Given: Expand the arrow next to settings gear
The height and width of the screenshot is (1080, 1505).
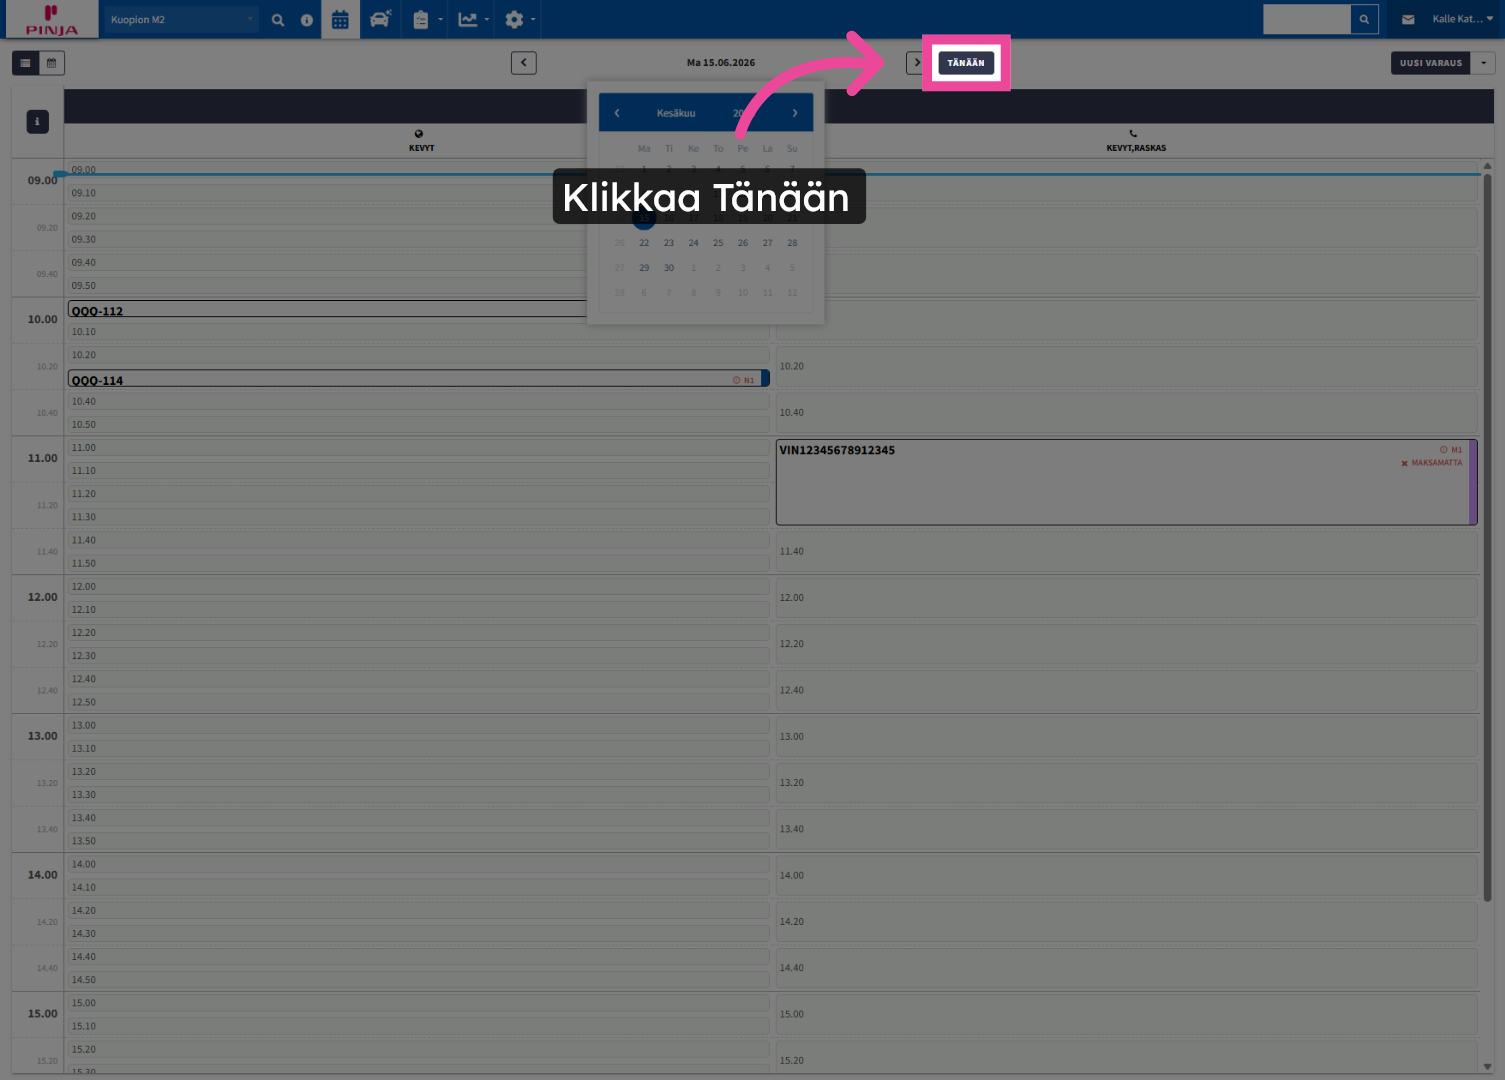Looking at the screenshot, I should click(533, 19).
